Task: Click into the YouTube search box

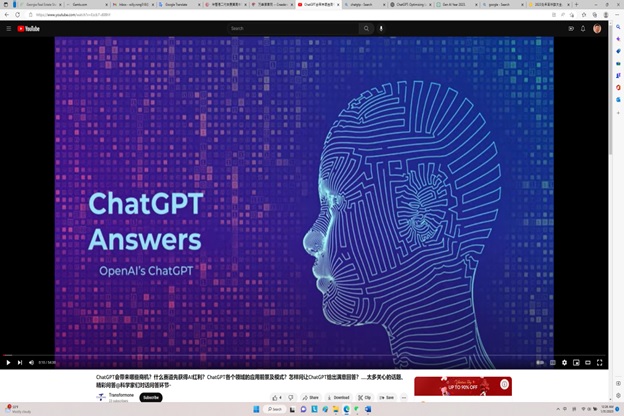Action: click(x=293, y=29)
